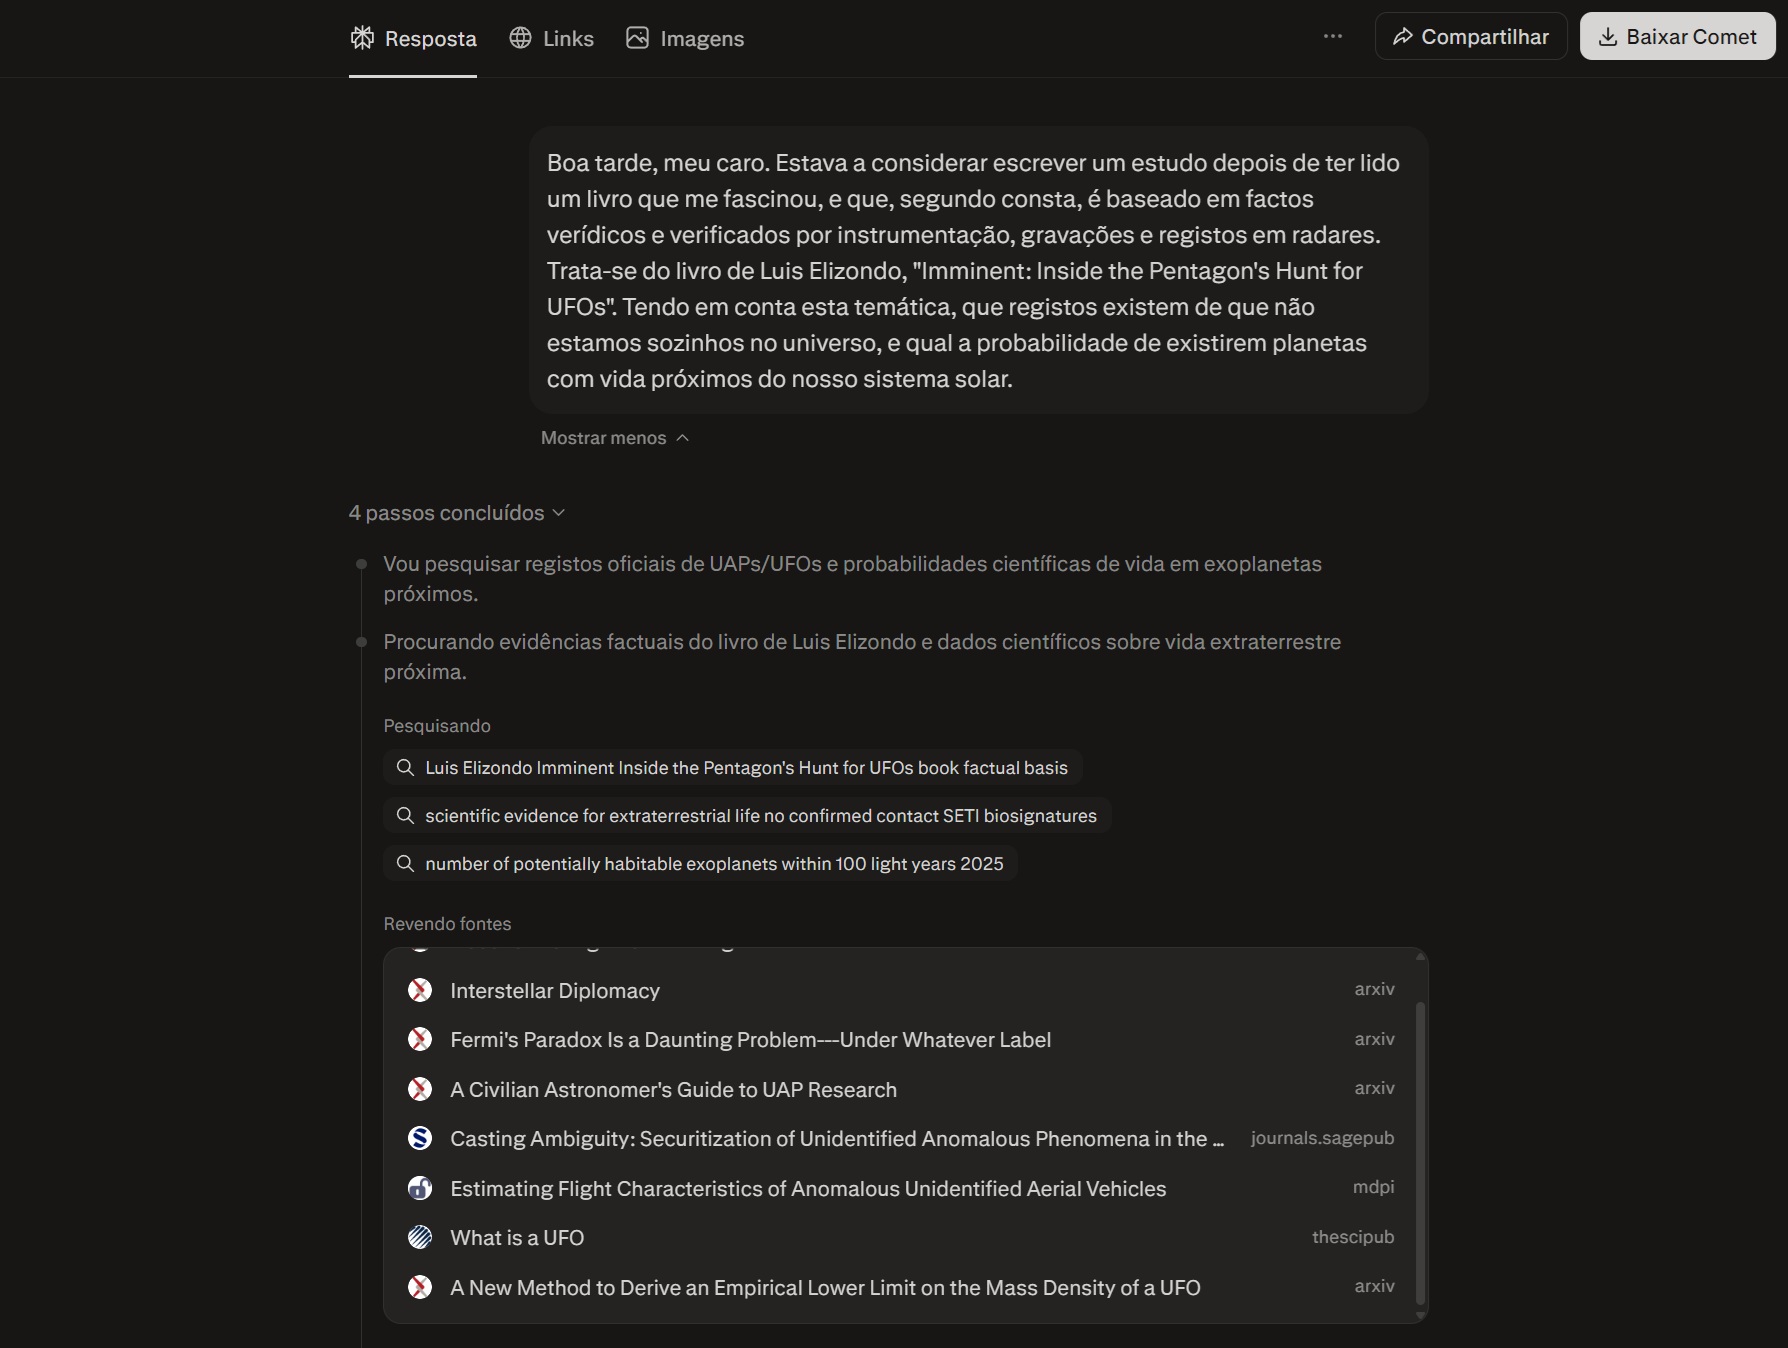
Task: Open the Mass Density of a UFO source
Action: (825, 1287)
